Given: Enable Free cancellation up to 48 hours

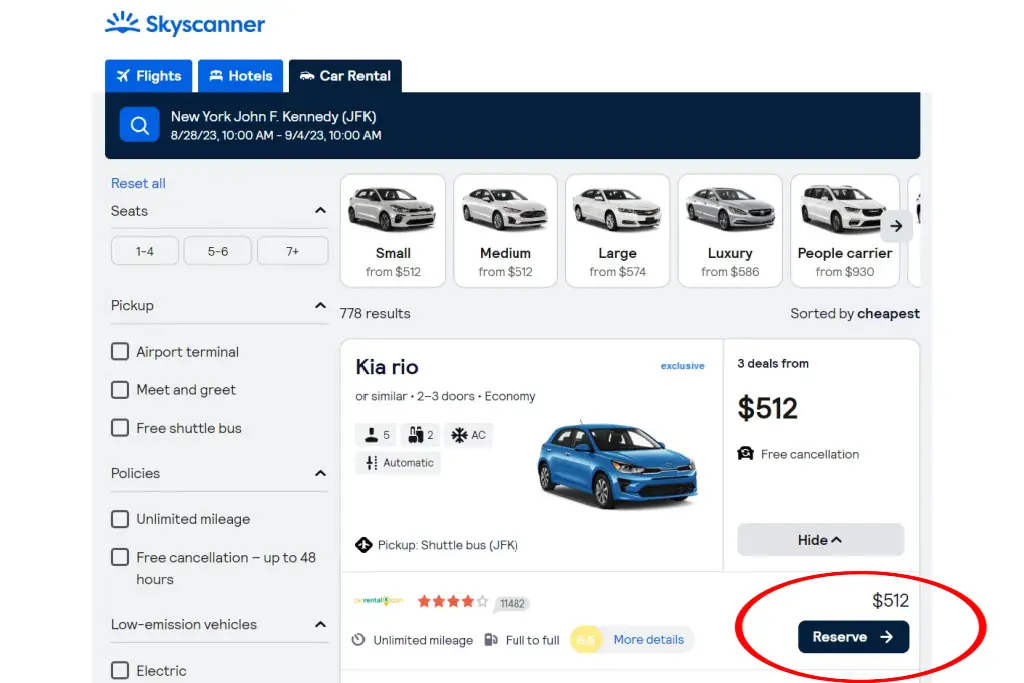Looking at the screenshot, I should [x=120, y=557].
